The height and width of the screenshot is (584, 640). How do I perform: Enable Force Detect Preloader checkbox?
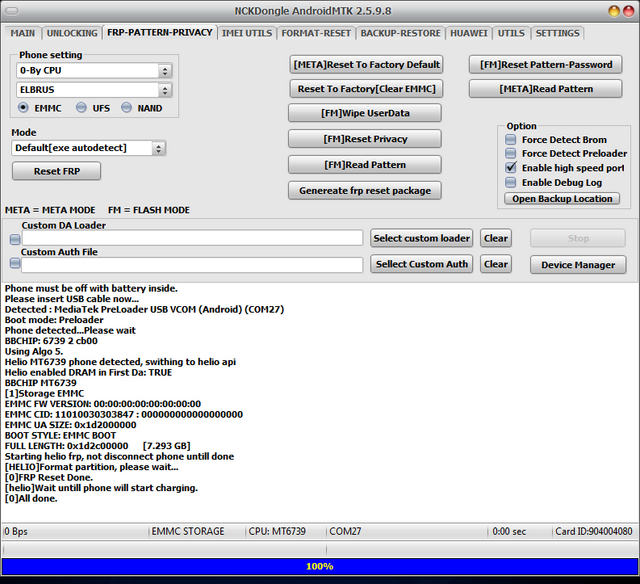511,153
